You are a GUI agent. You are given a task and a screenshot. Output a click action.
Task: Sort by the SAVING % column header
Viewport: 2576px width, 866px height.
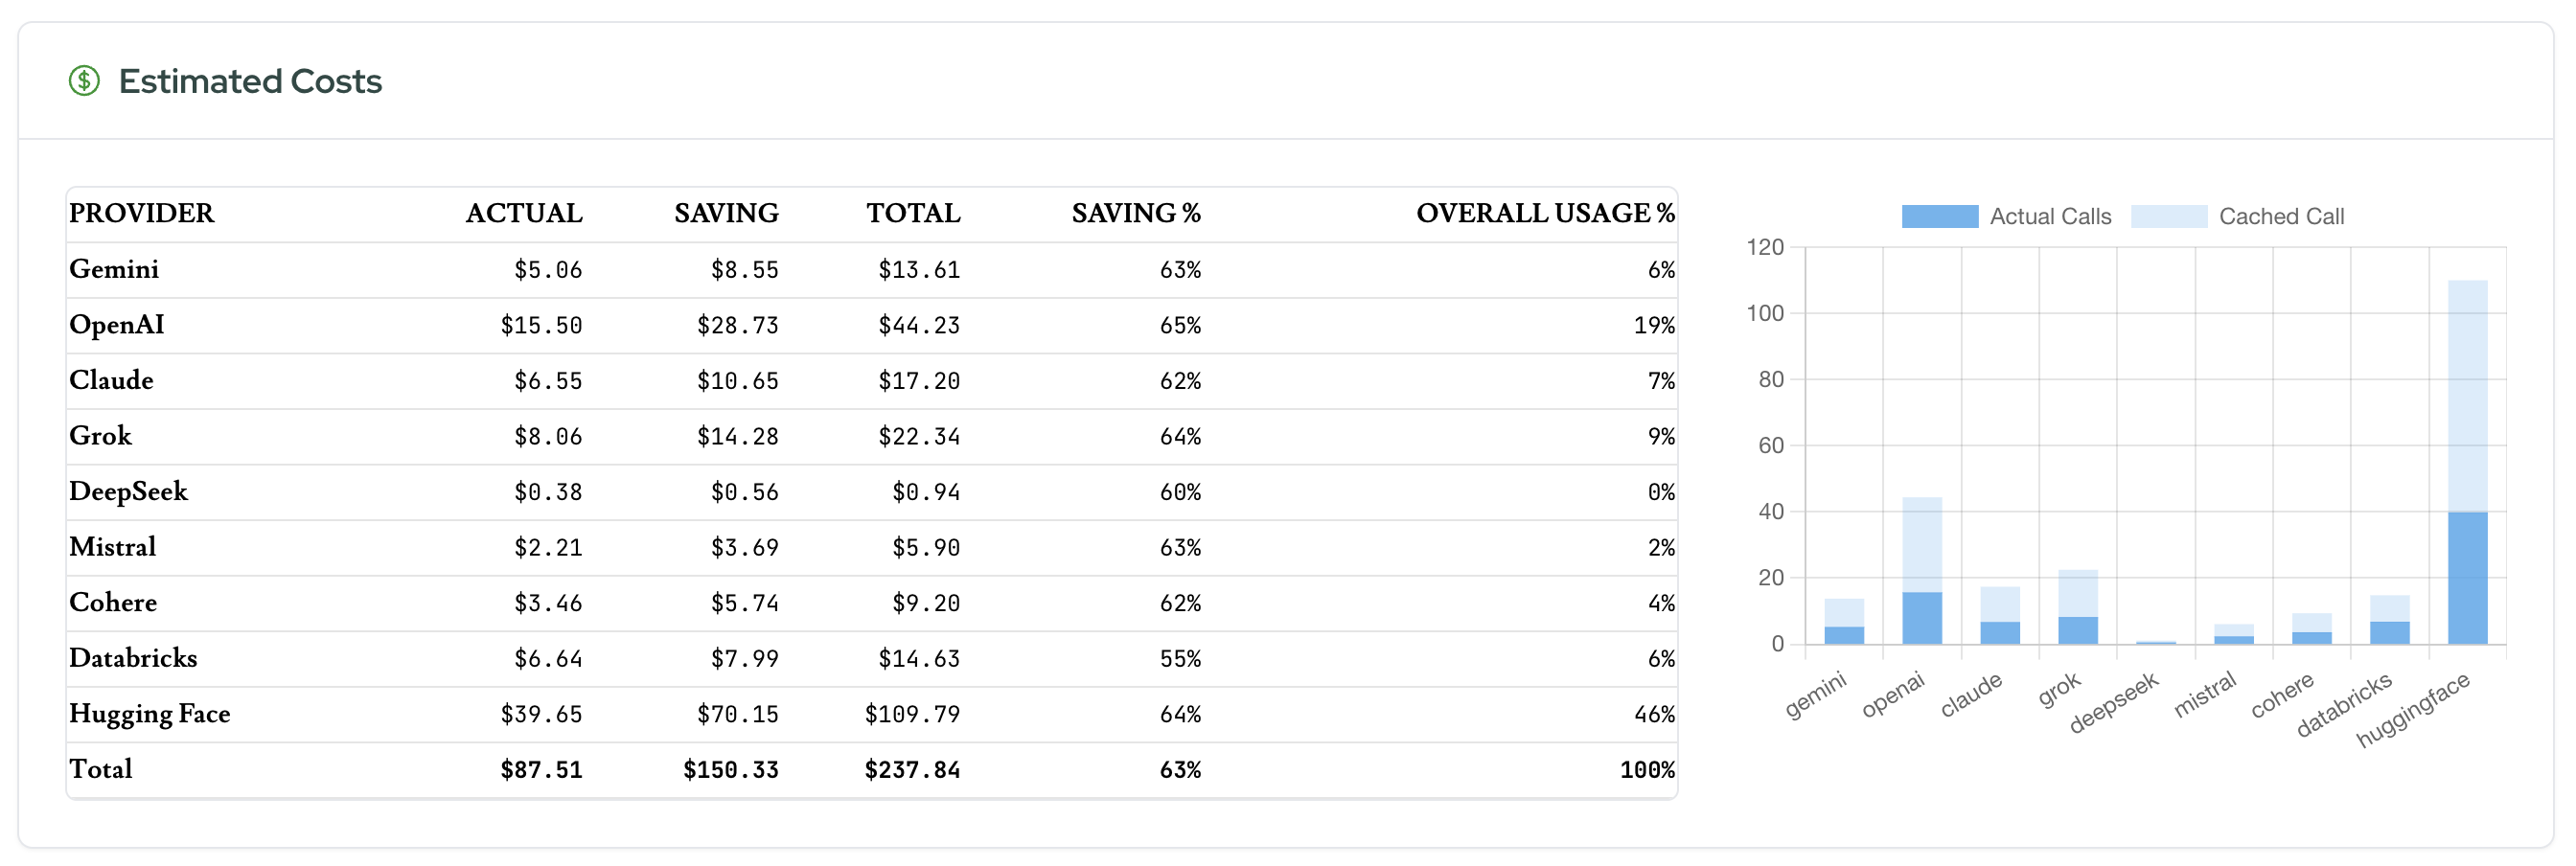1135,213
